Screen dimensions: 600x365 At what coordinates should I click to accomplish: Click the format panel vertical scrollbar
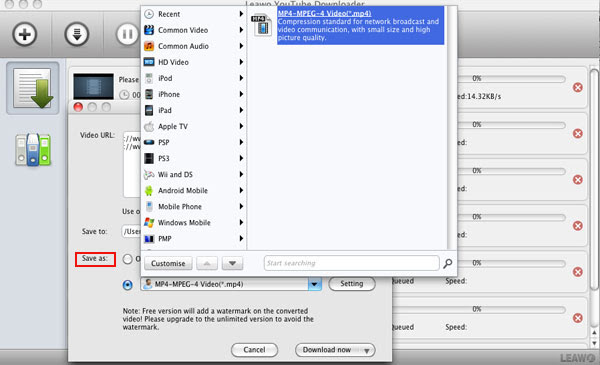pyautogui.click(x=452, y=128)
